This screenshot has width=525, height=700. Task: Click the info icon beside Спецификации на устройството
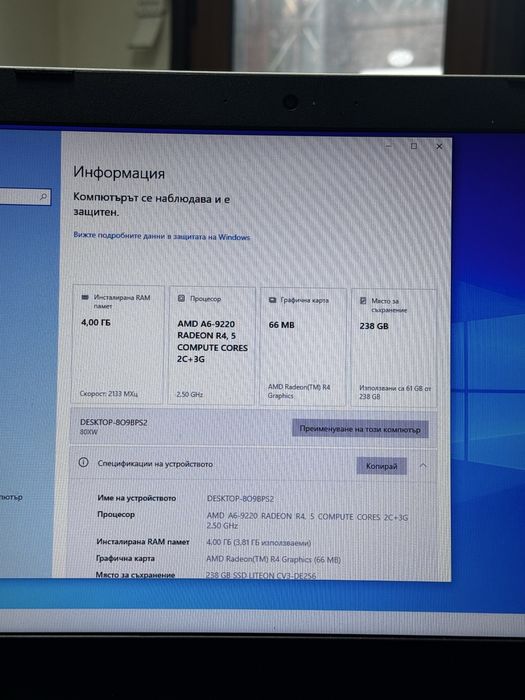click(83, 462)
